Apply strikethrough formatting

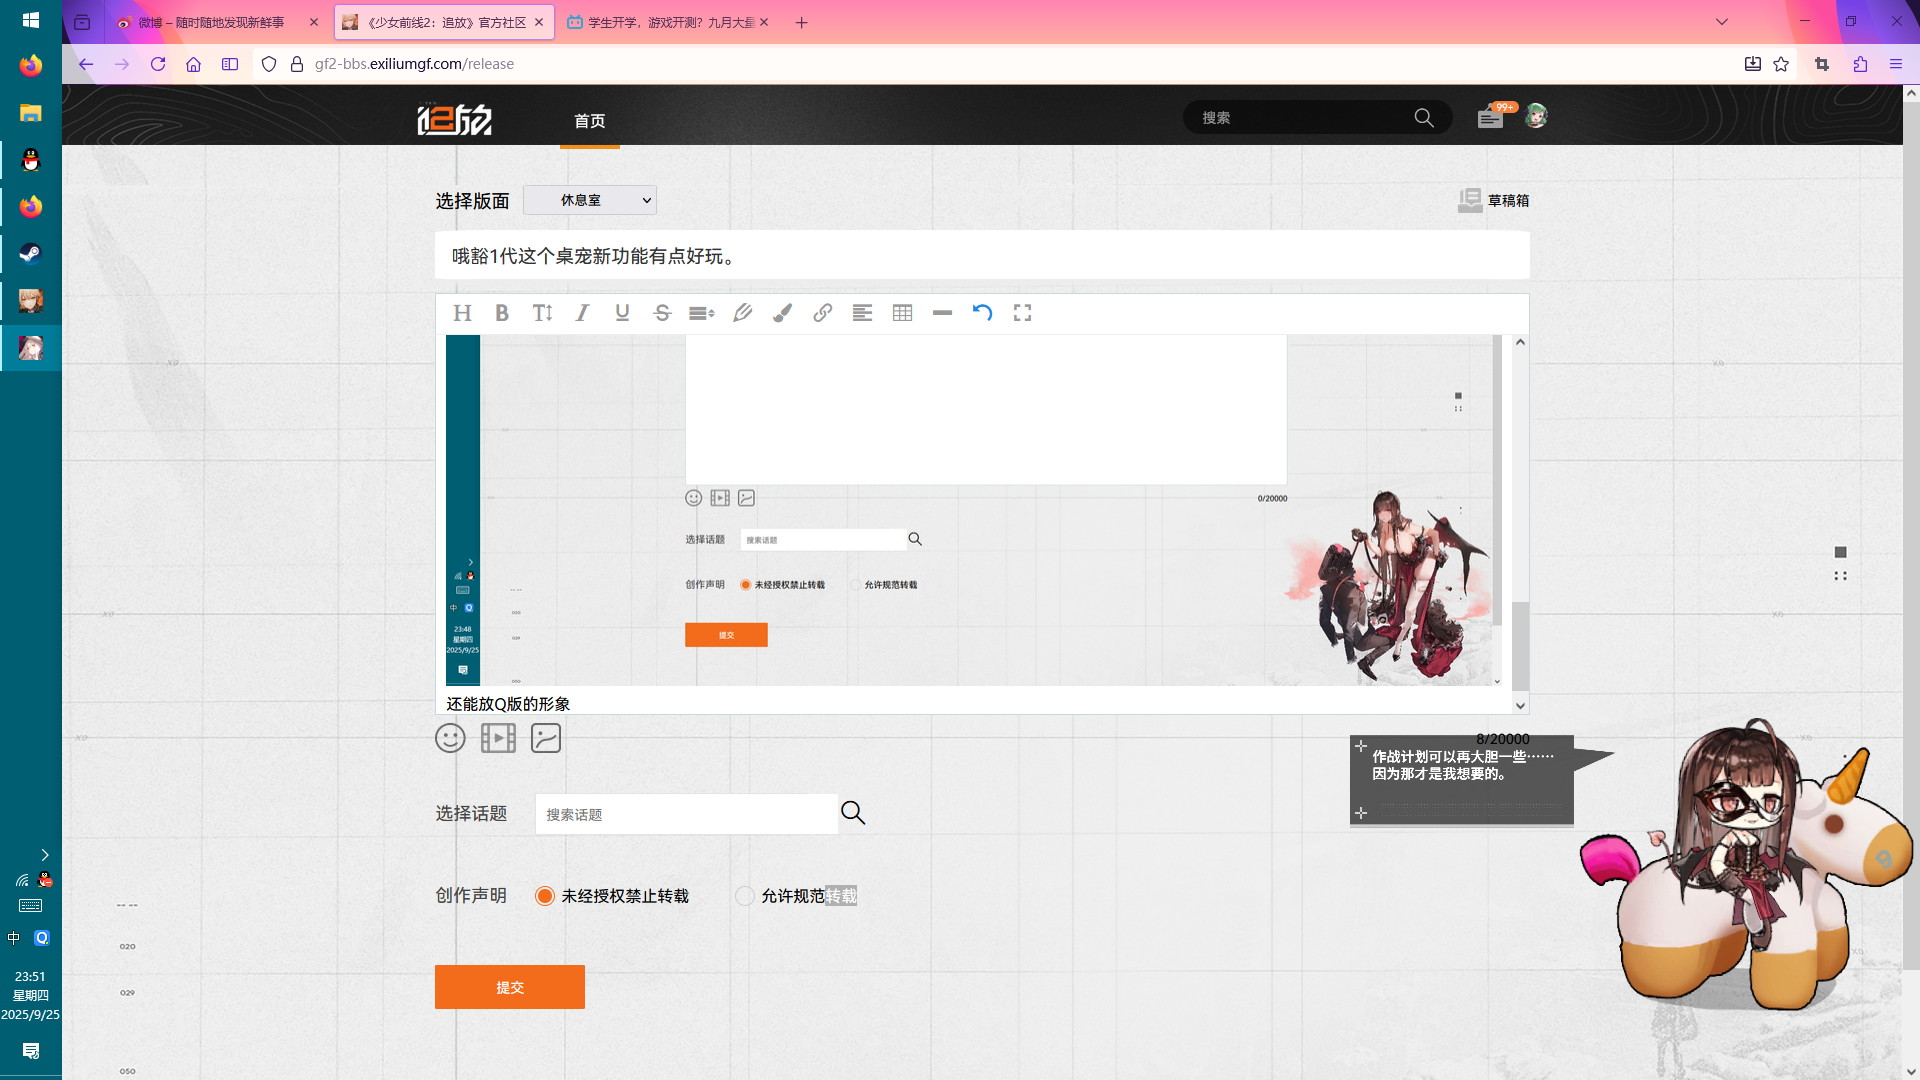662,313
